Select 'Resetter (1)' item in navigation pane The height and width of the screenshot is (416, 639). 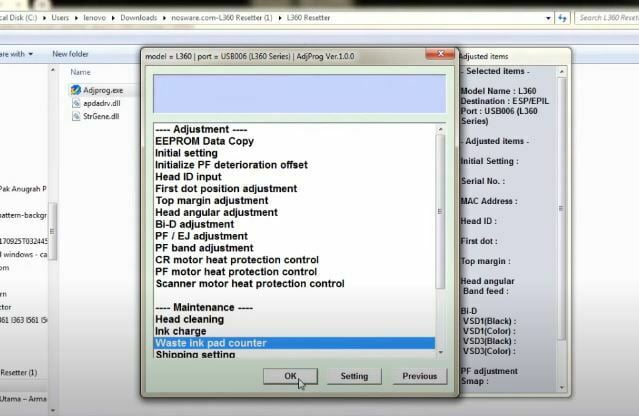19,372
